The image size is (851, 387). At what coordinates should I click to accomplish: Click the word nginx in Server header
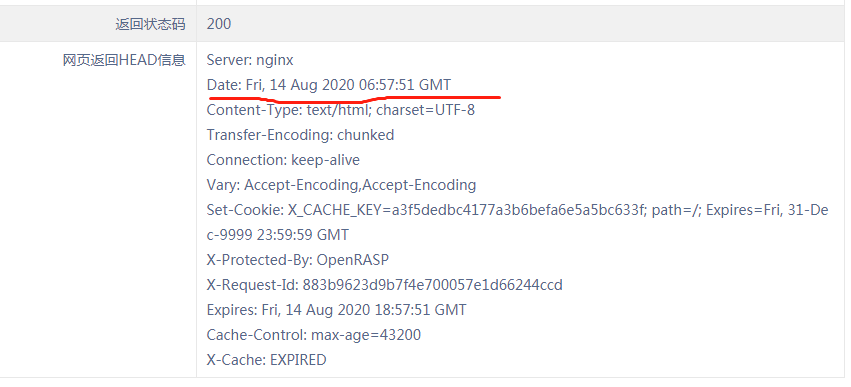[275, 61]
